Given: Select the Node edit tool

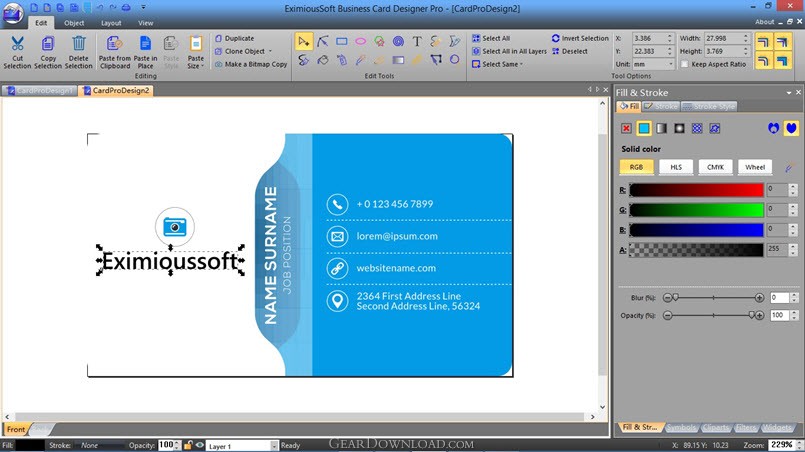Looking at the screenshot, I should [x=323, y=42].
